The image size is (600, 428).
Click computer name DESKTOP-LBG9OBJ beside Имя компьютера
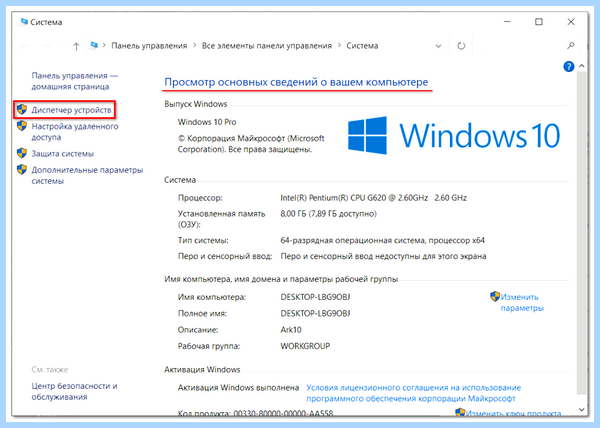315,297
